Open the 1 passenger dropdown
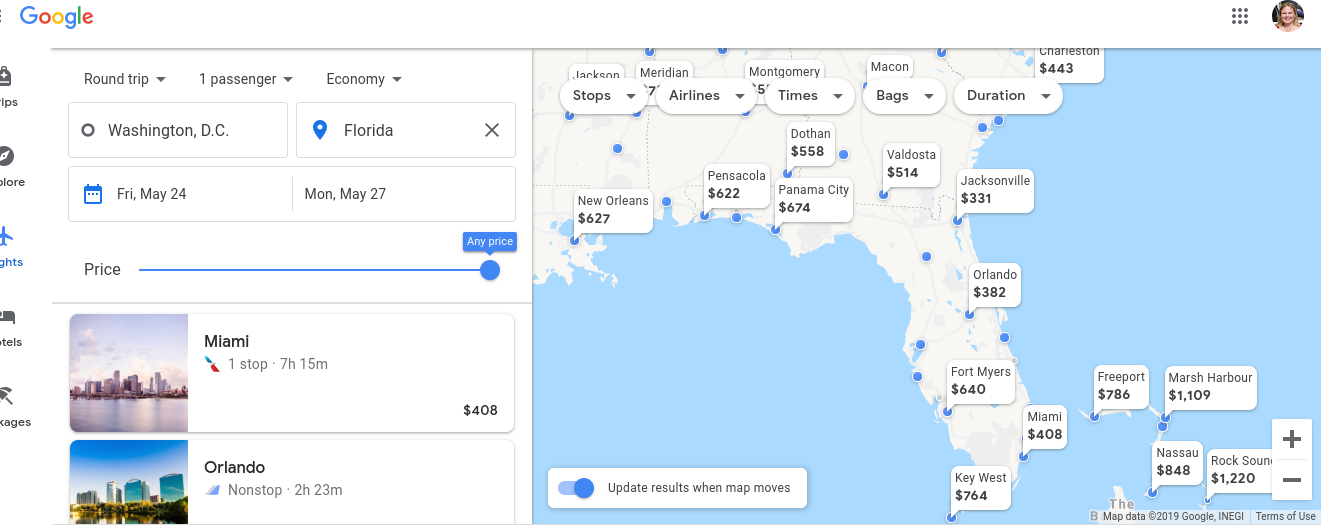The image size is (1321, 532). pyautogui.click(x=245, y=79)
